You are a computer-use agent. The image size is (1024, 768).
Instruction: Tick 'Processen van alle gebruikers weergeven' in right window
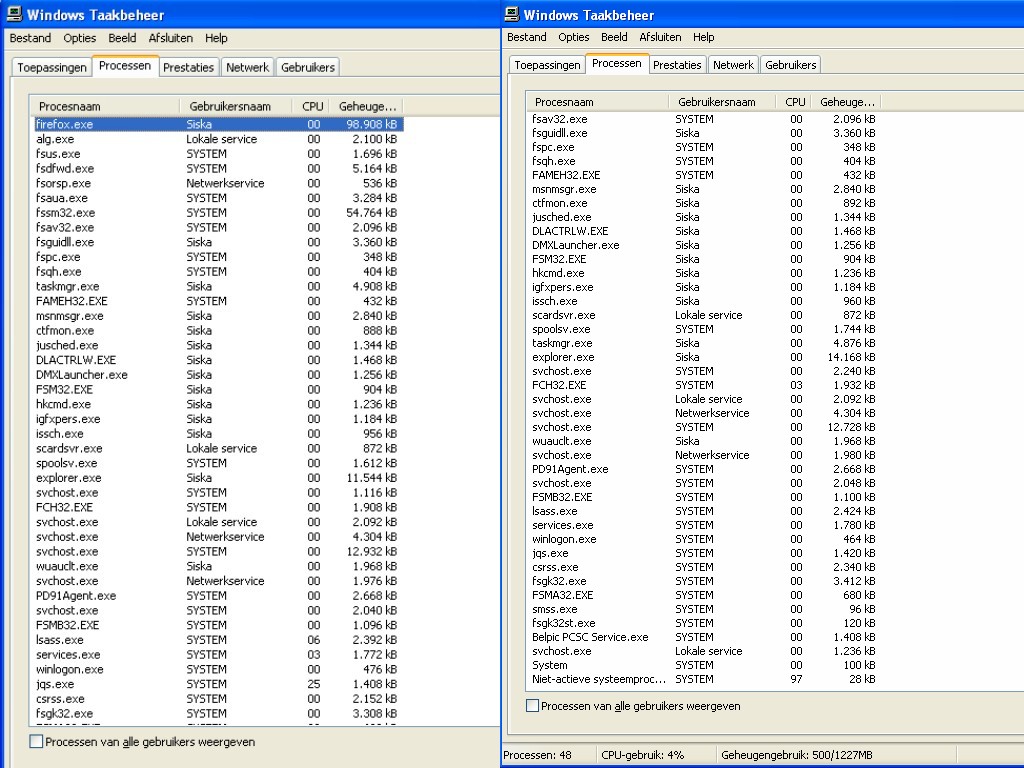point(532,705)
